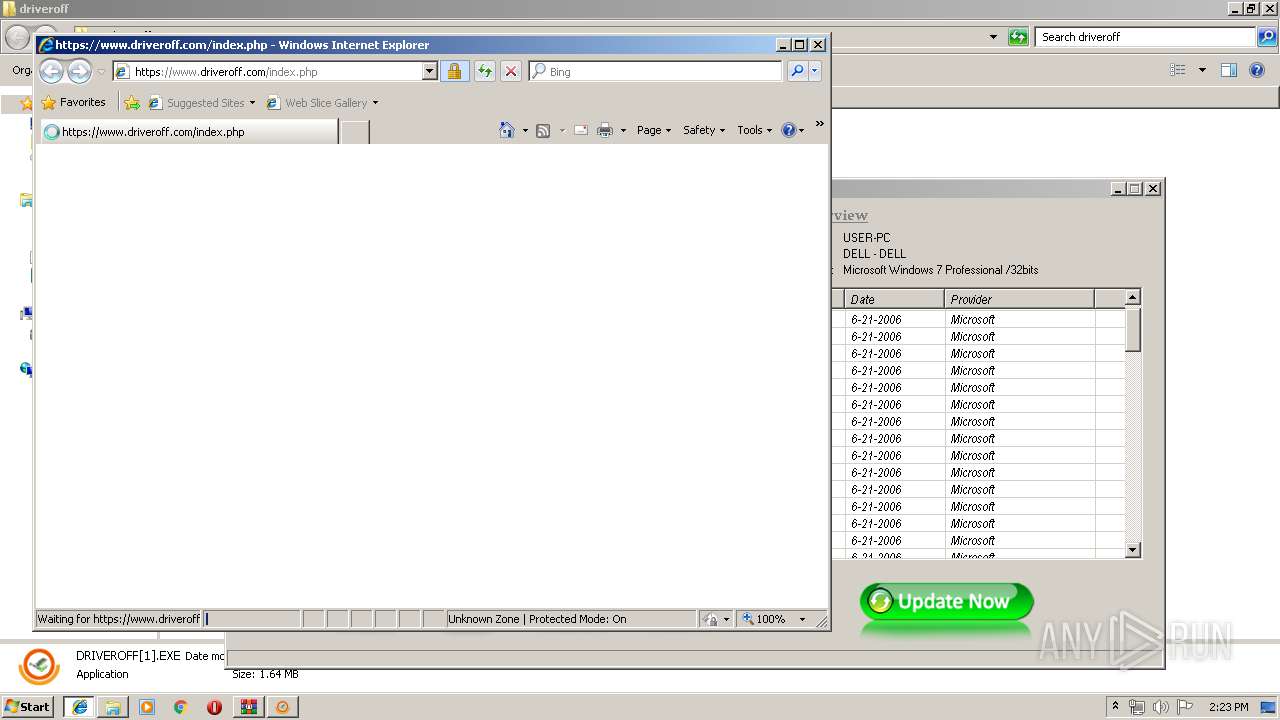This screenshot has width=1280, height=720.
Task: Click the 2:23 PM system clock
Action: tap(1229, 706)
